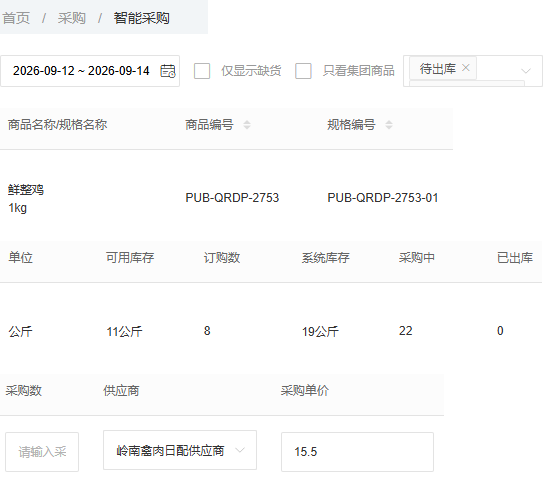Sort by 商品编号 using sort arrows
Viewport: 546px width, 489px height.
click(247, 125)
